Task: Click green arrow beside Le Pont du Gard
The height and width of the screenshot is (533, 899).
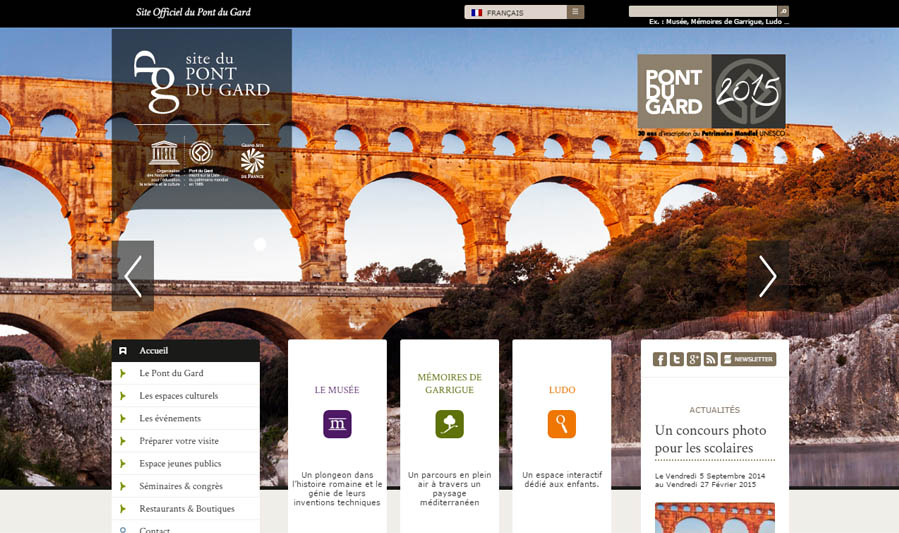Action: [x=123, y=373]
